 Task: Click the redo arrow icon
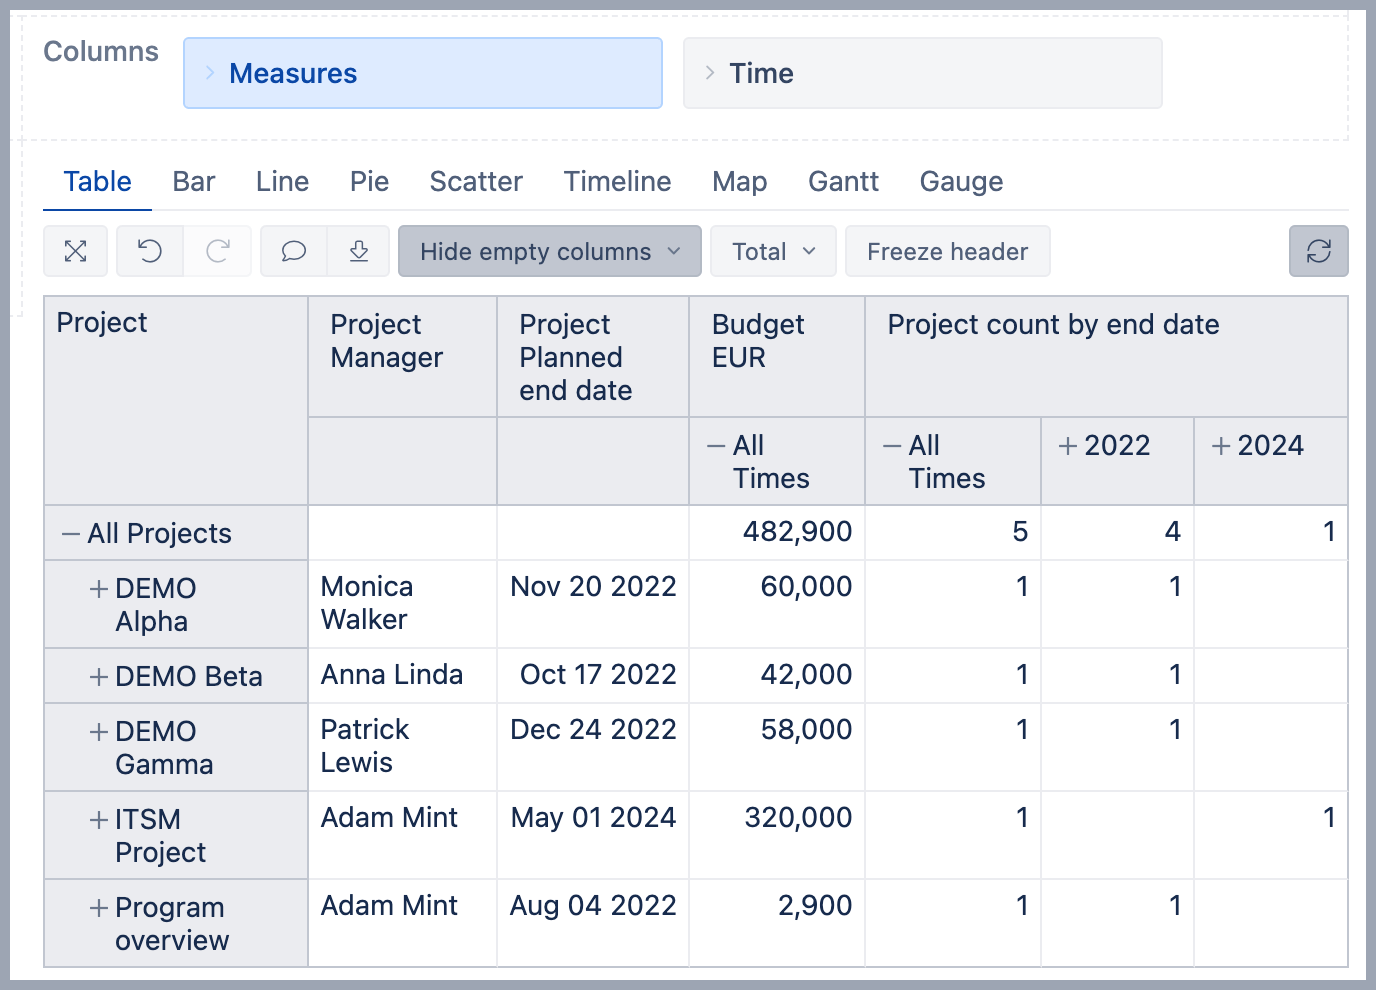tap(218, 251)
